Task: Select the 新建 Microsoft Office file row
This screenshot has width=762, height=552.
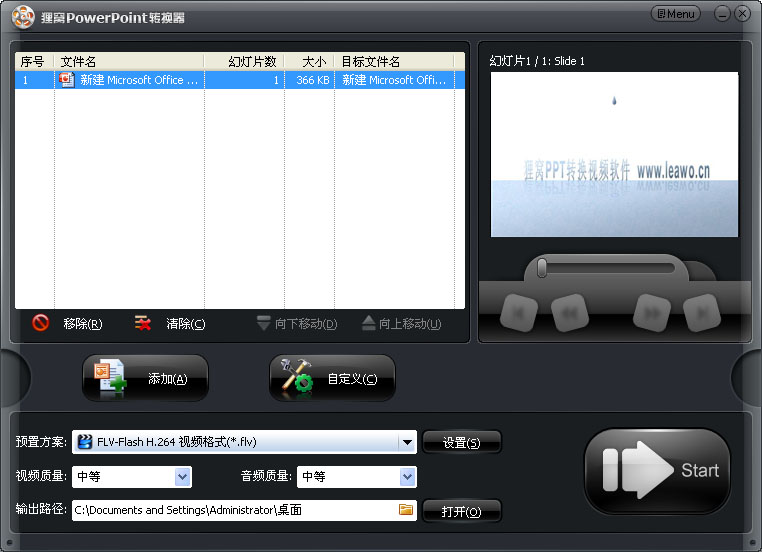Action: click(x=240, y=80)
